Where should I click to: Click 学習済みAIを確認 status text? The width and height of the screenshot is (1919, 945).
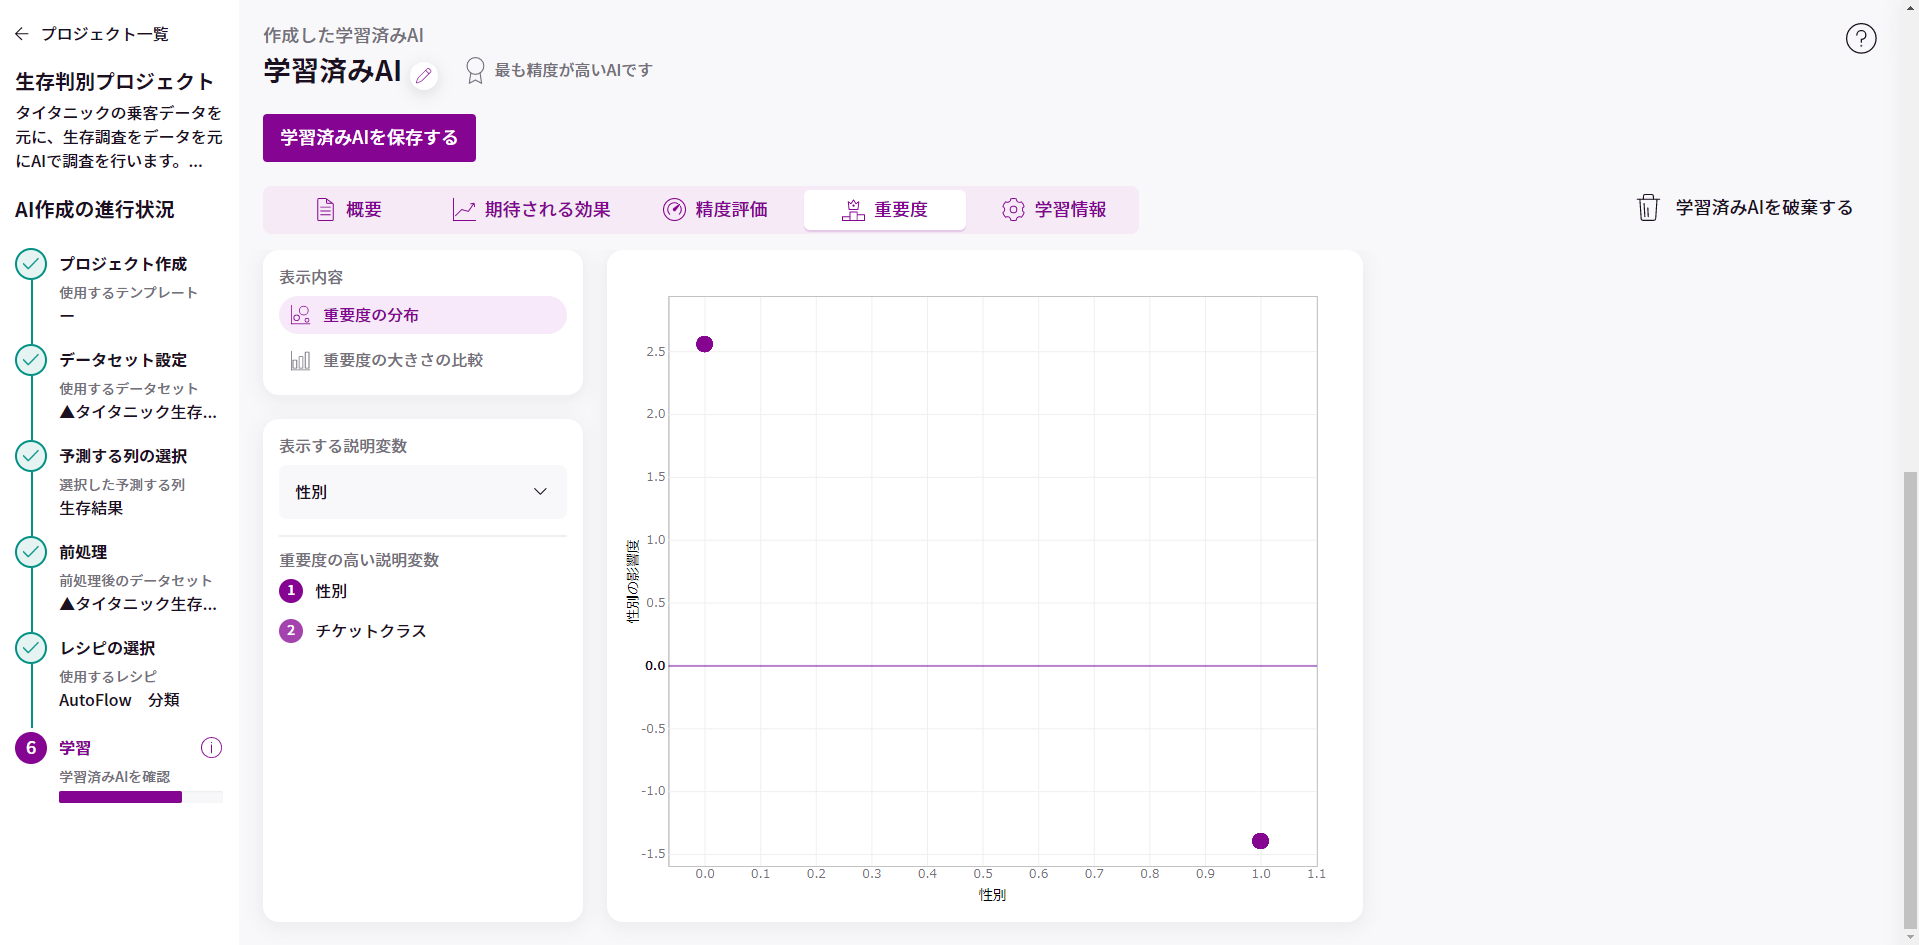[x=114, y=777]
